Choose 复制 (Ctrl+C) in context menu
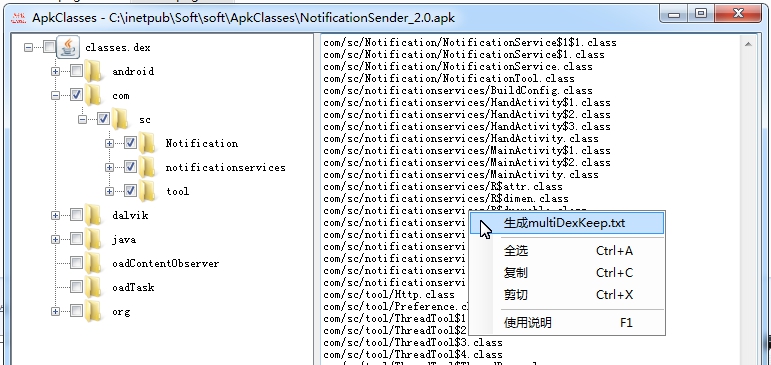The height and width of the screenshot is (365, 771). [x=566, y=273]
